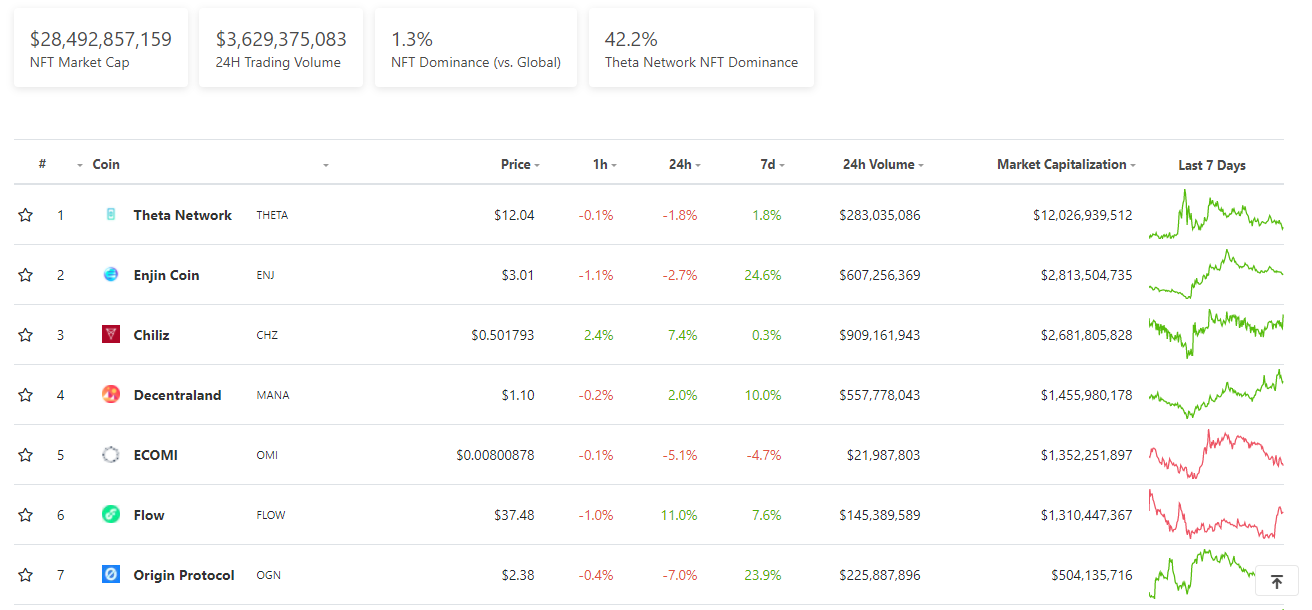Image resolution: width=1312 pixels, height=610 pixels.
Task: Click the Theta Network coin logo
Action: click(x=111, y=214)
